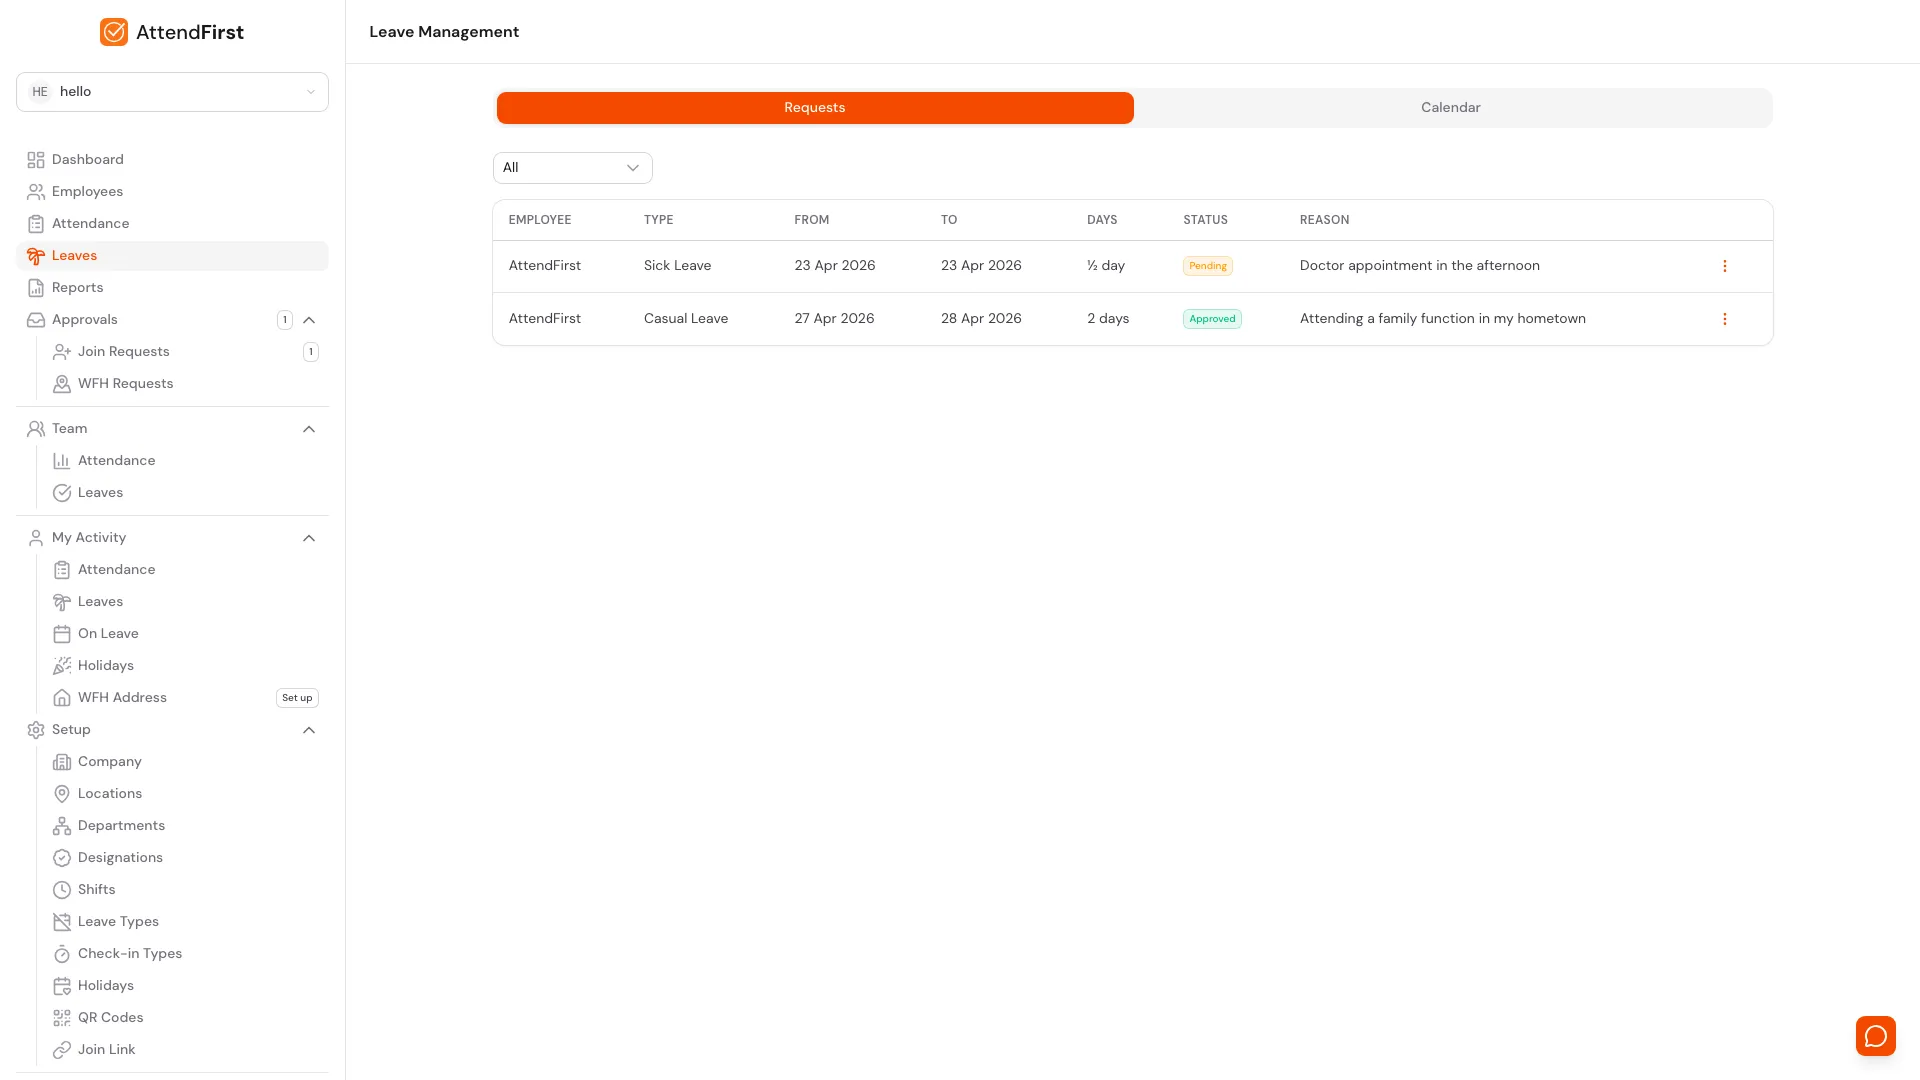Click the Pending status badge

pyautogui.click(x=1208, y=266)
